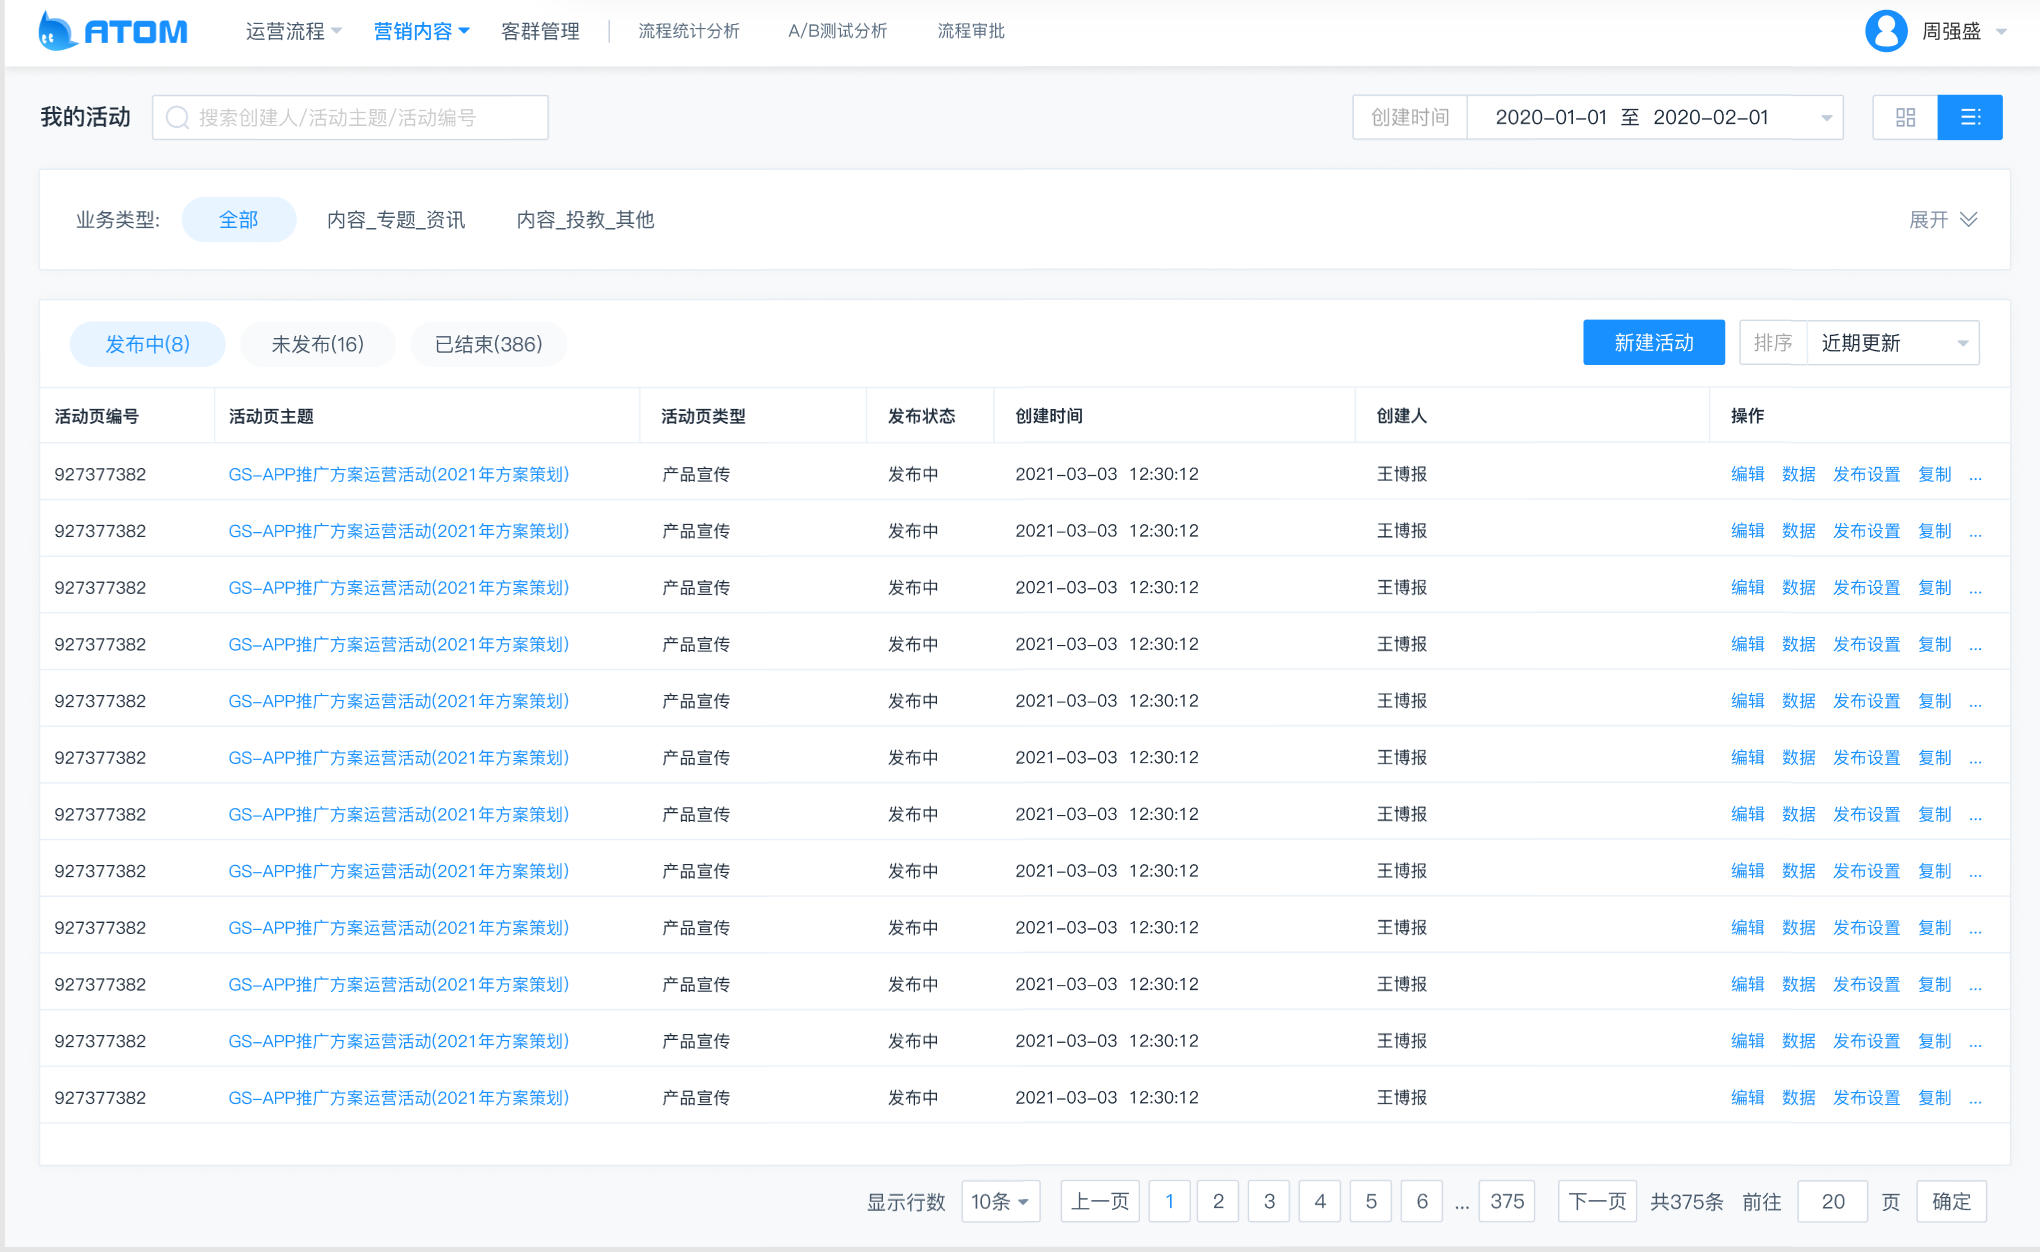Click the user avatar icon
This screenshot has height=1252, width=2040.
pyautogui.click(x=1886, y=31)
